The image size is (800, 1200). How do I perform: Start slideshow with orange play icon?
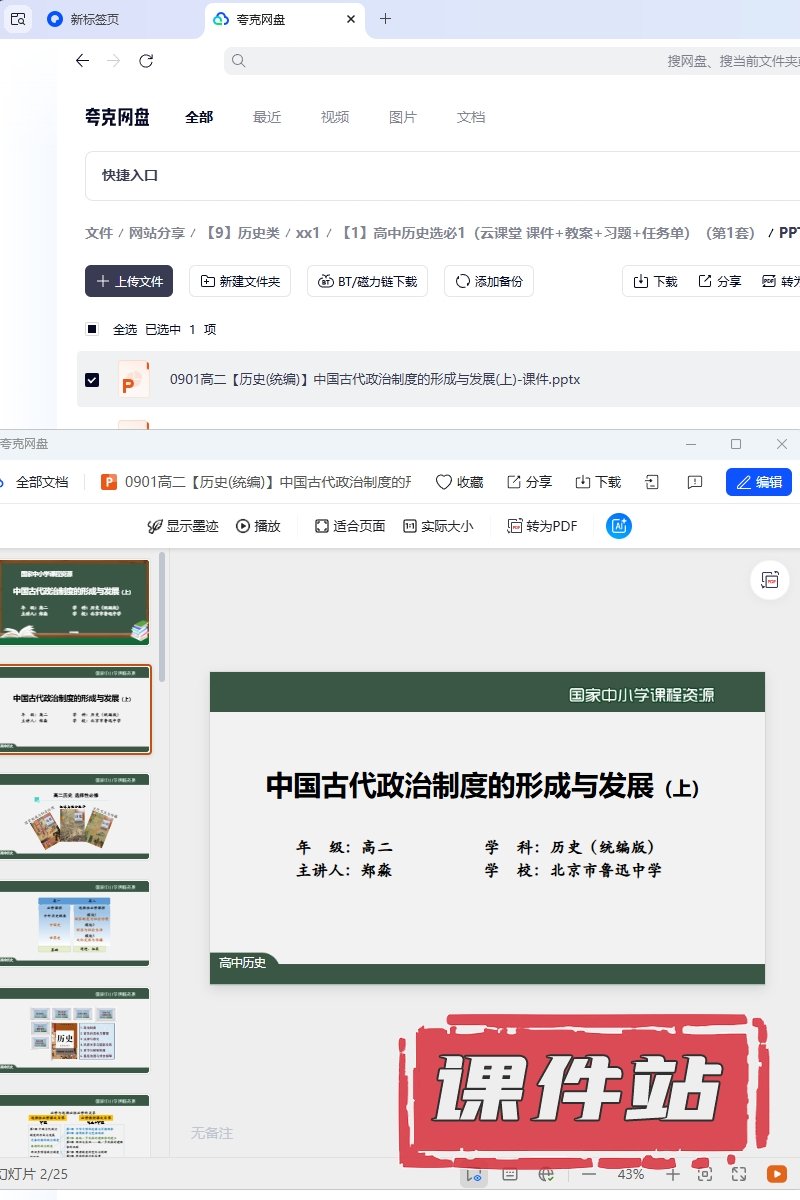[776, 1174]
